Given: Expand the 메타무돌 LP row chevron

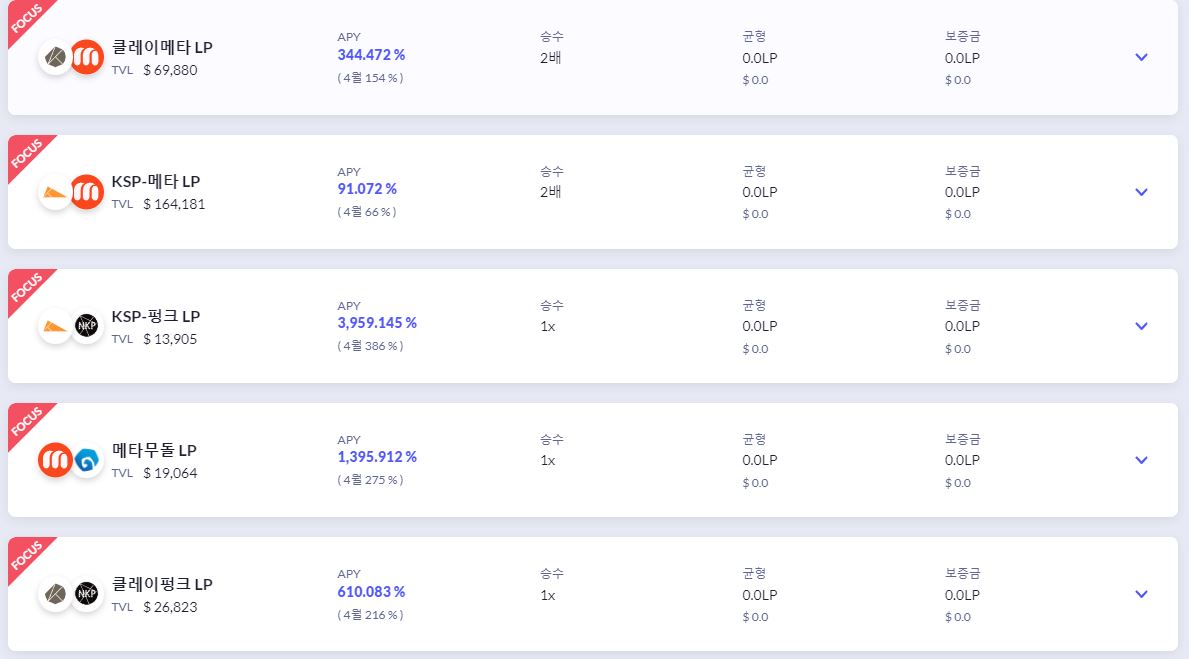Looking at the screenshot, I should pos(1141,460).
